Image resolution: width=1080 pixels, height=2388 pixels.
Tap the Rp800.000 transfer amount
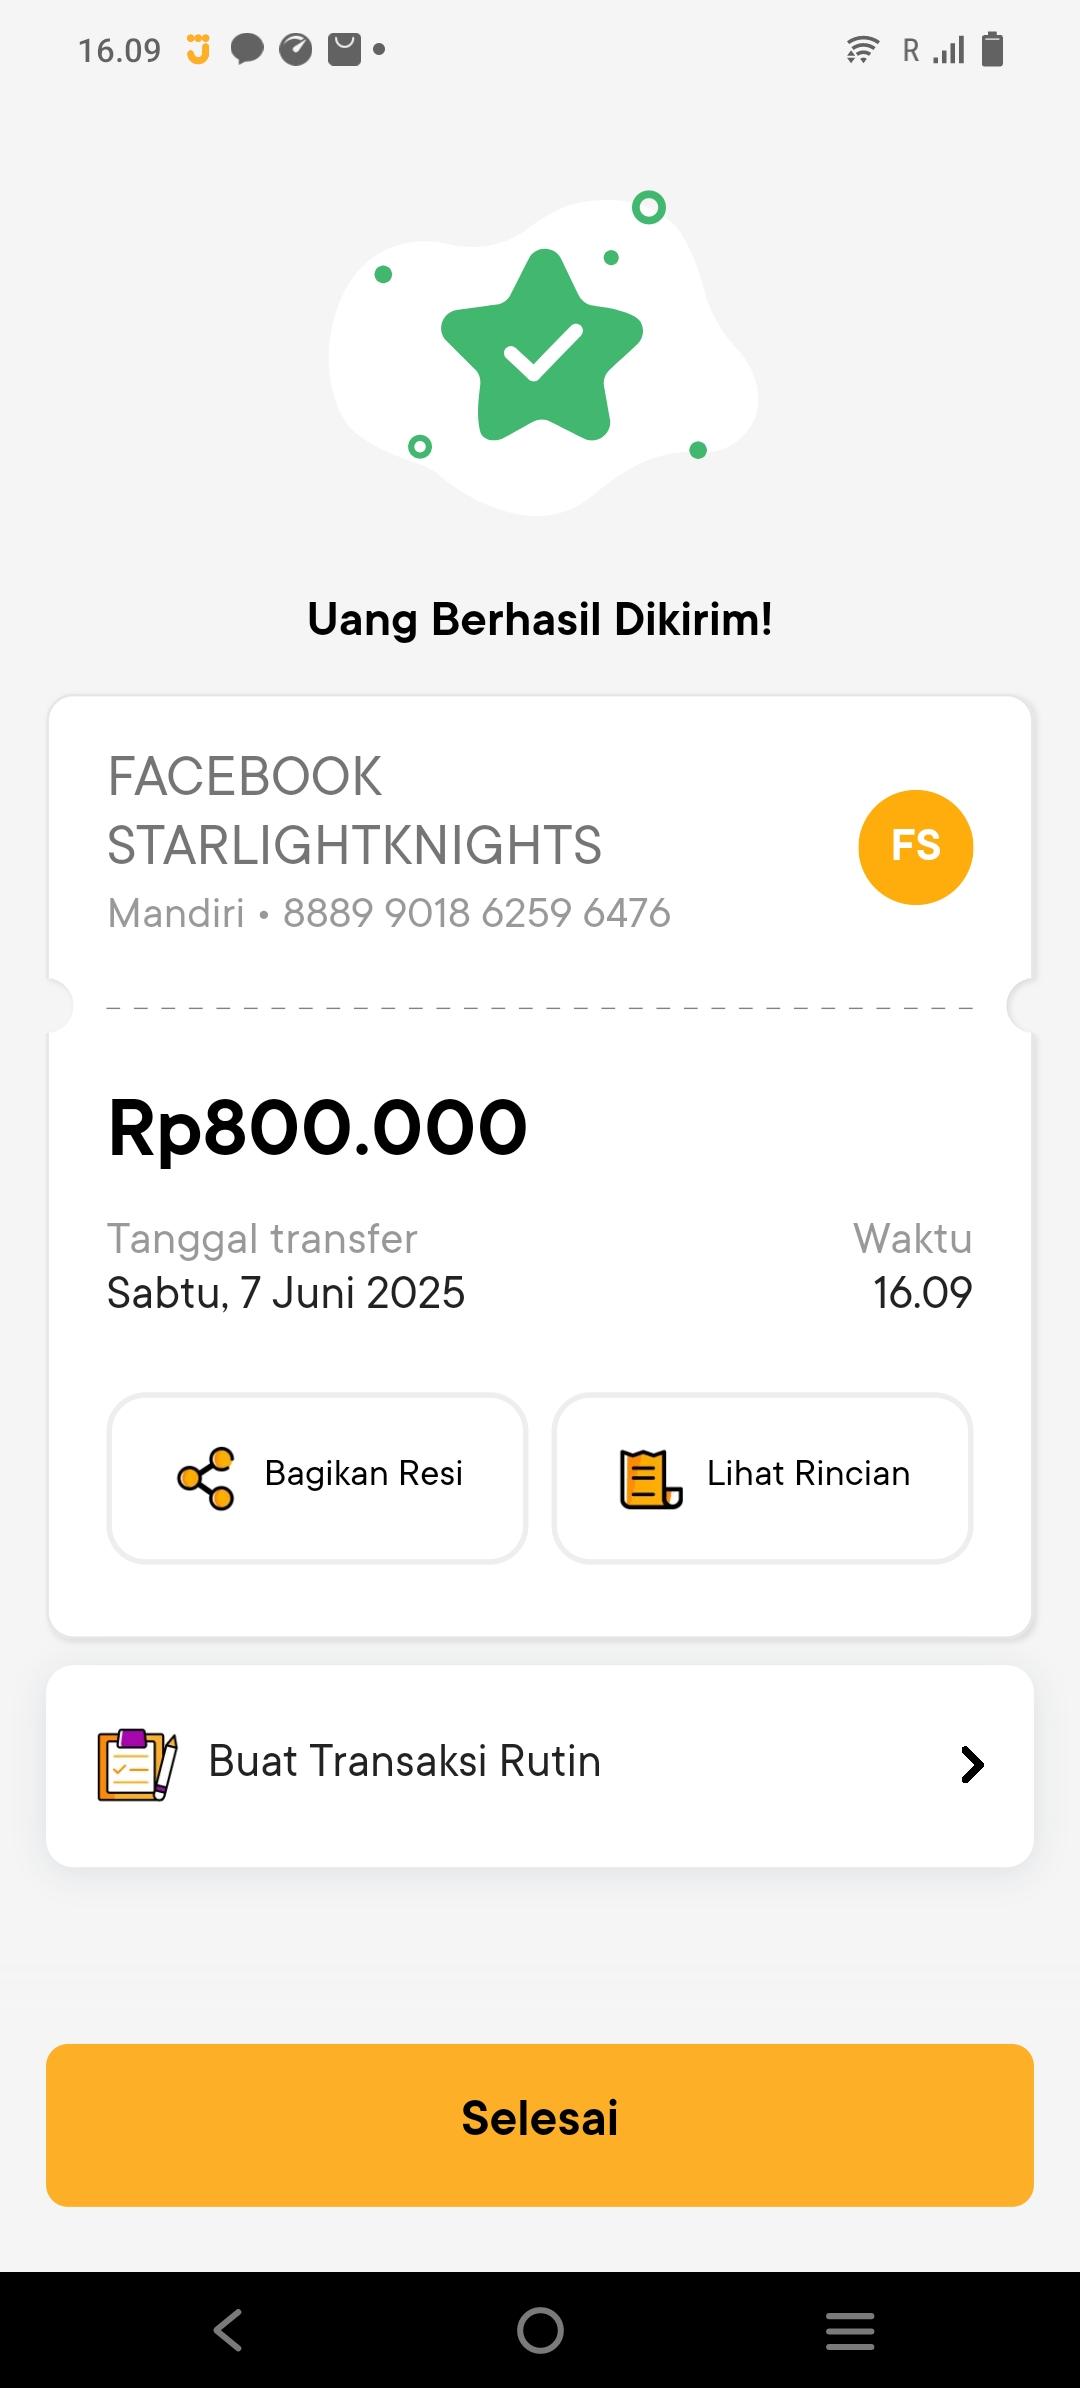pos(318,1128)
